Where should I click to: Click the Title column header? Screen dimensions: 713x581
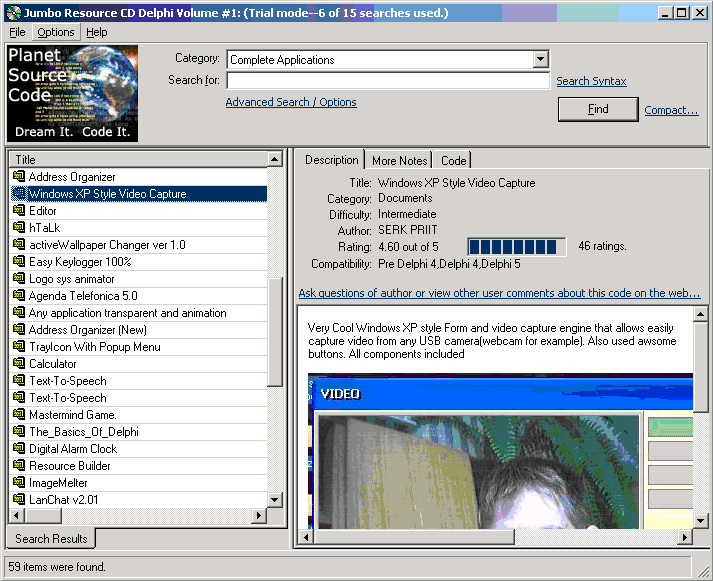click(x=138, y=160)
